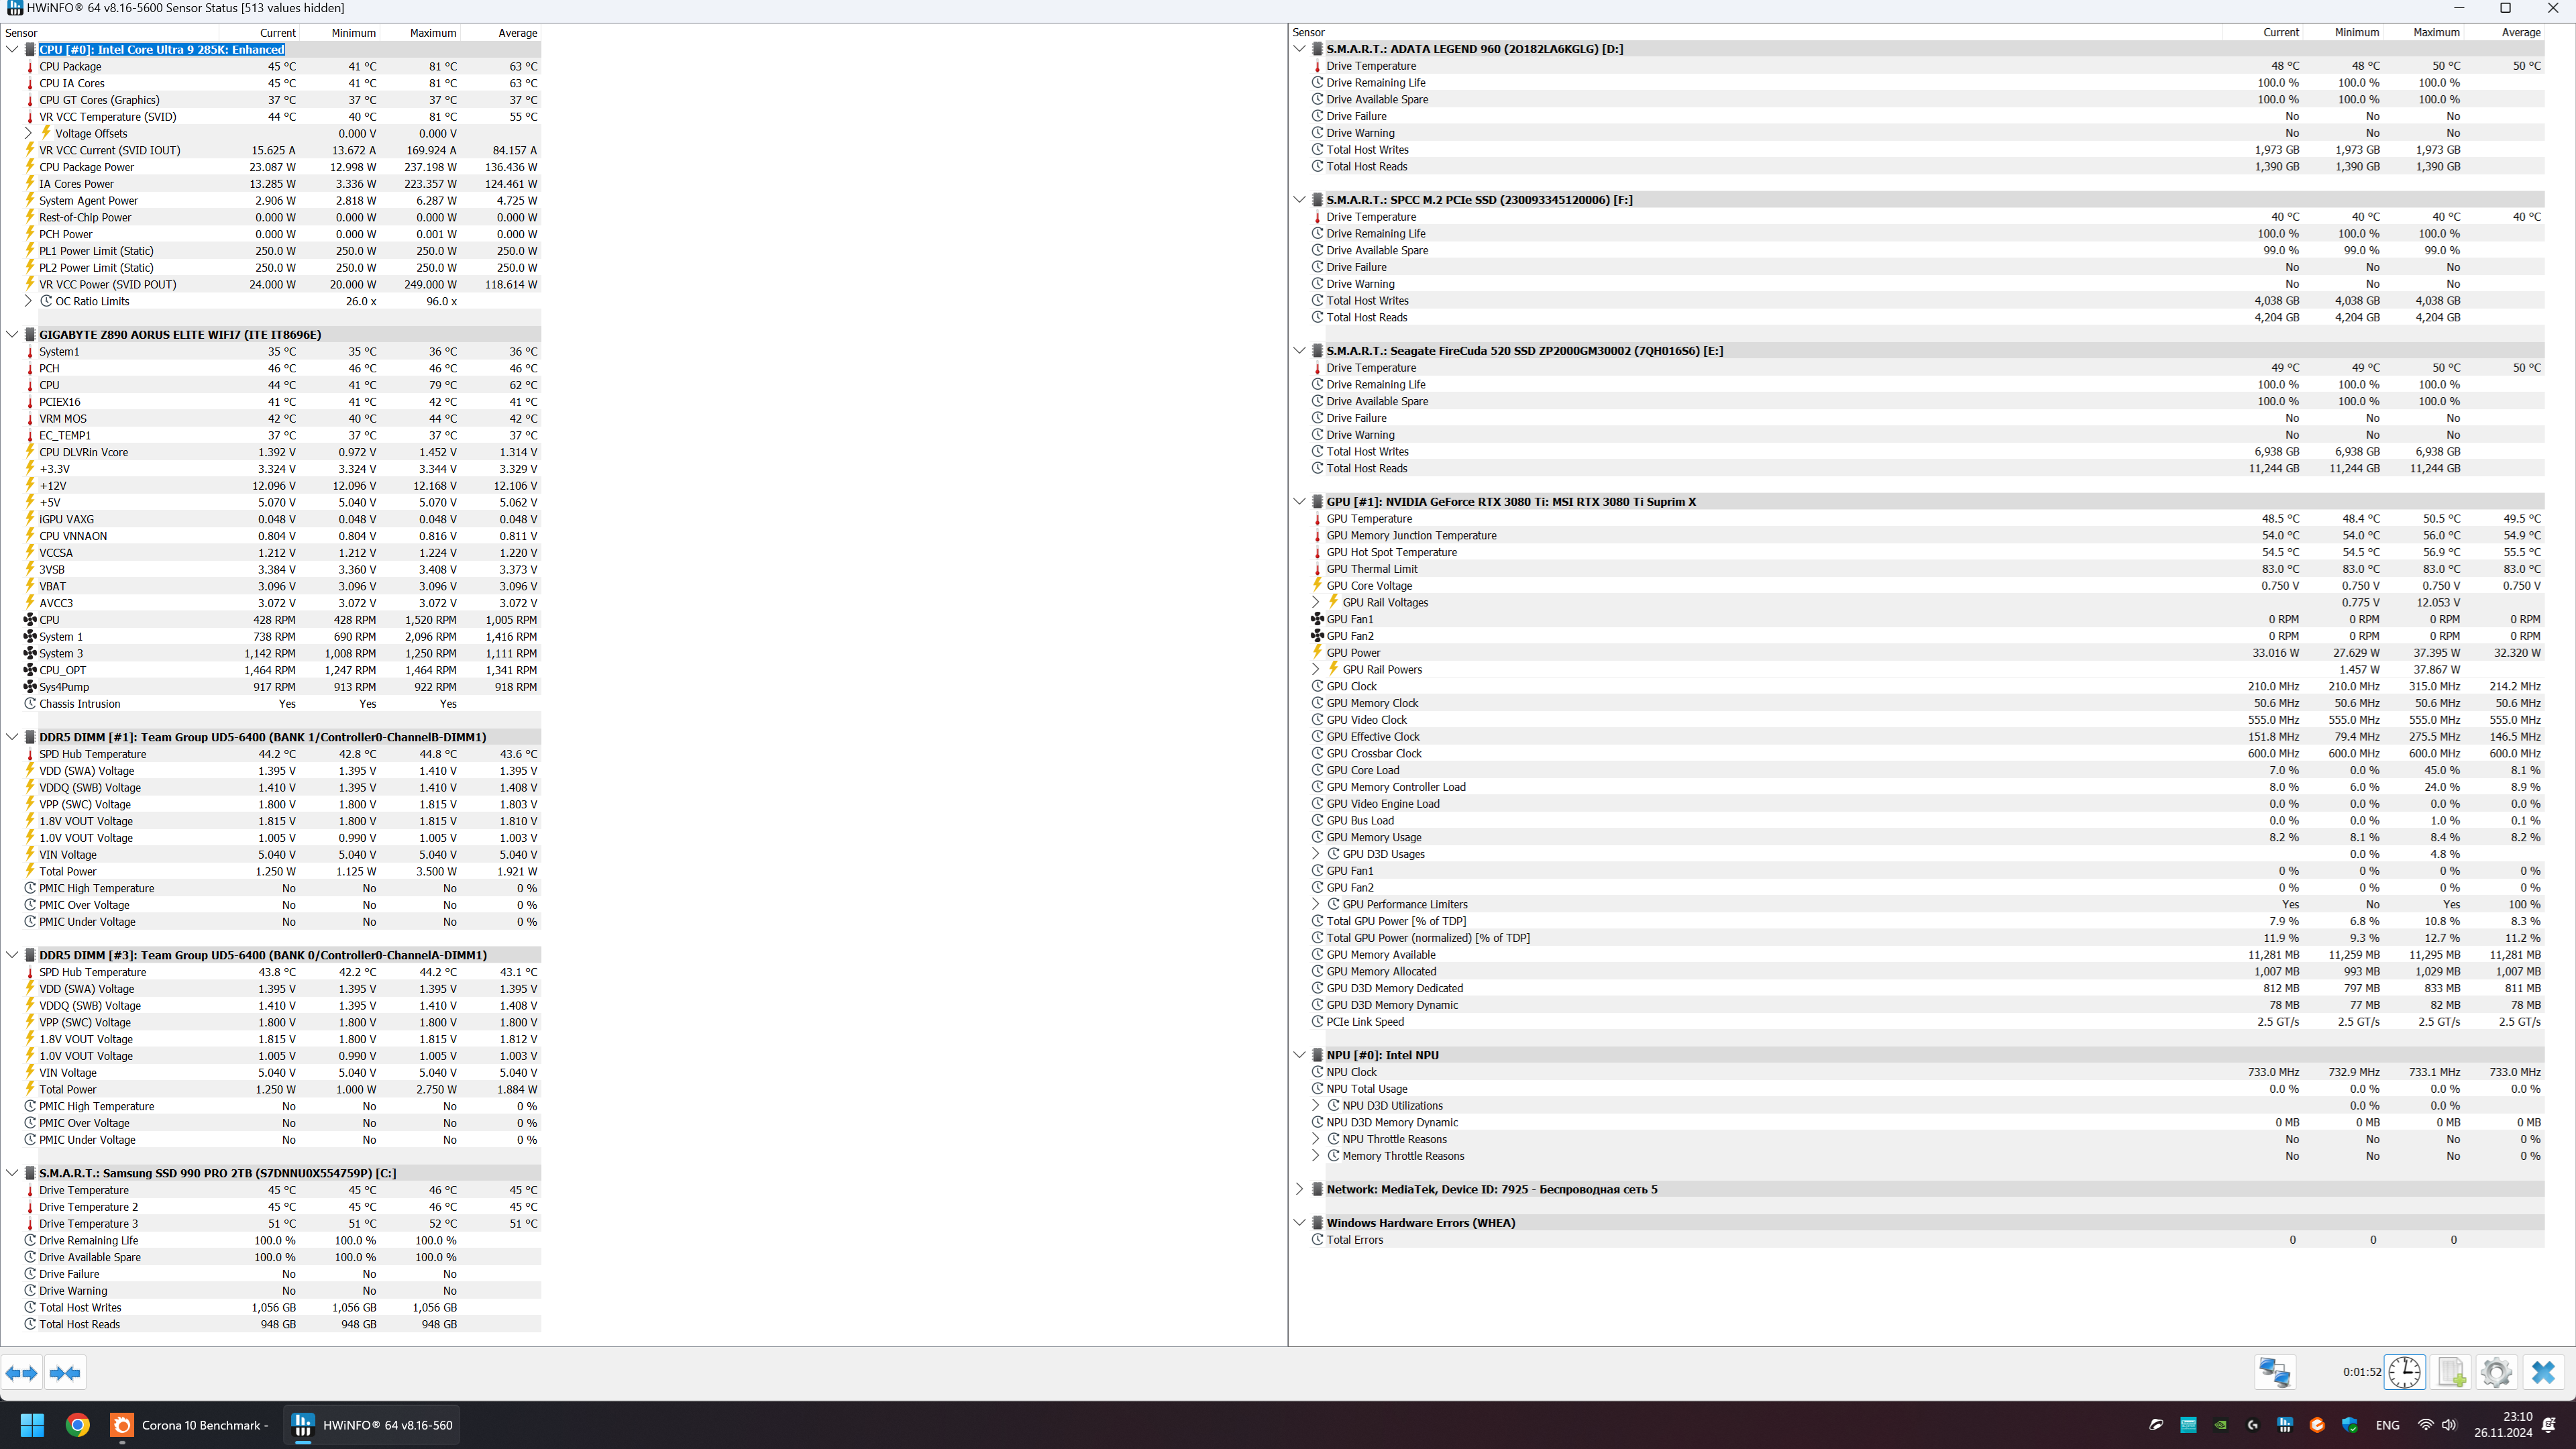The height and width of the screenshot is (1449, 2576).
Task: Click the shrink columns arrows icon
Action: 65,1373
